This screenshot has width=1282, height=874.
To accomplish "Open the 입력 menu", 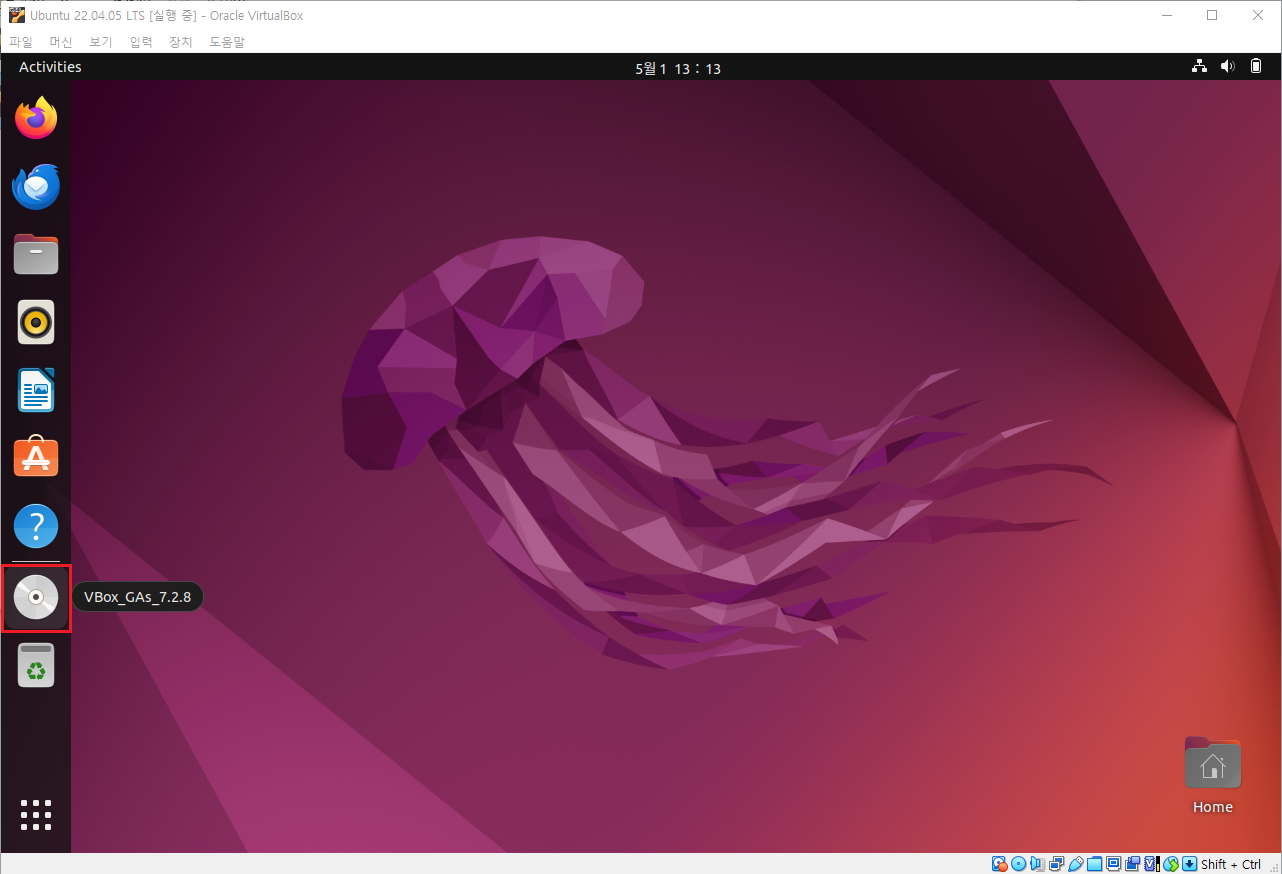I will click(x=141, y=42).
